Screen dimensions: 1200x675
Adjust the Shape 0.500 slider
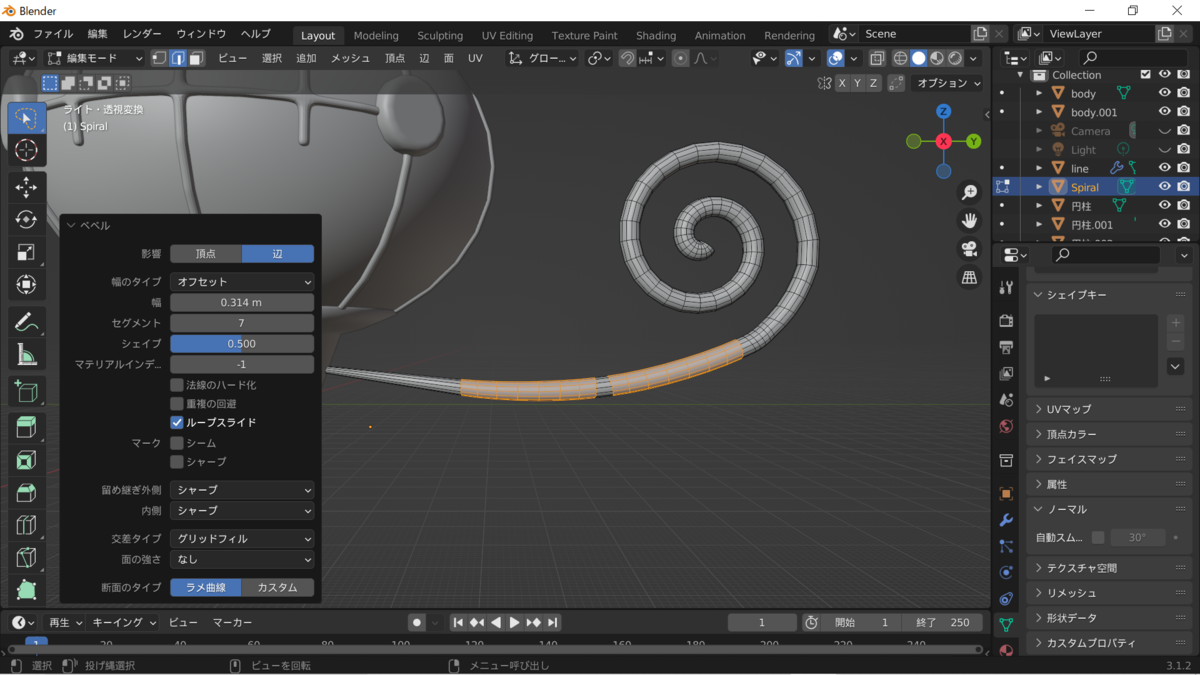[242, 343]
